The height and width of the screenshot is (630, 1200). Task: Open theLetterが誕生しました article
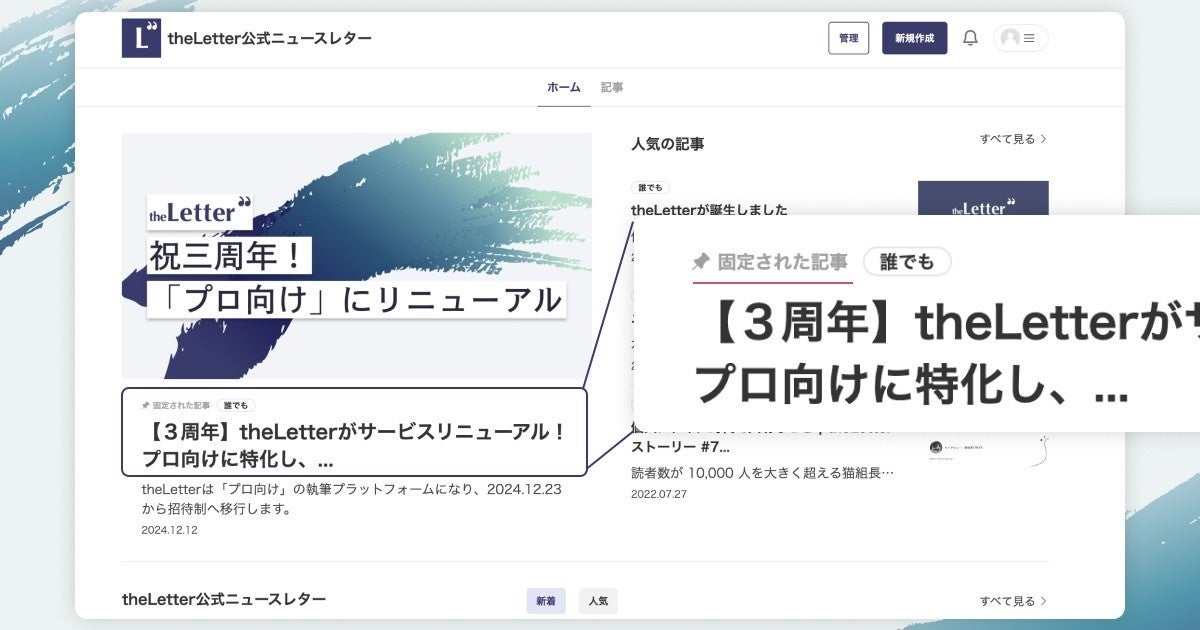pos(709,210)
